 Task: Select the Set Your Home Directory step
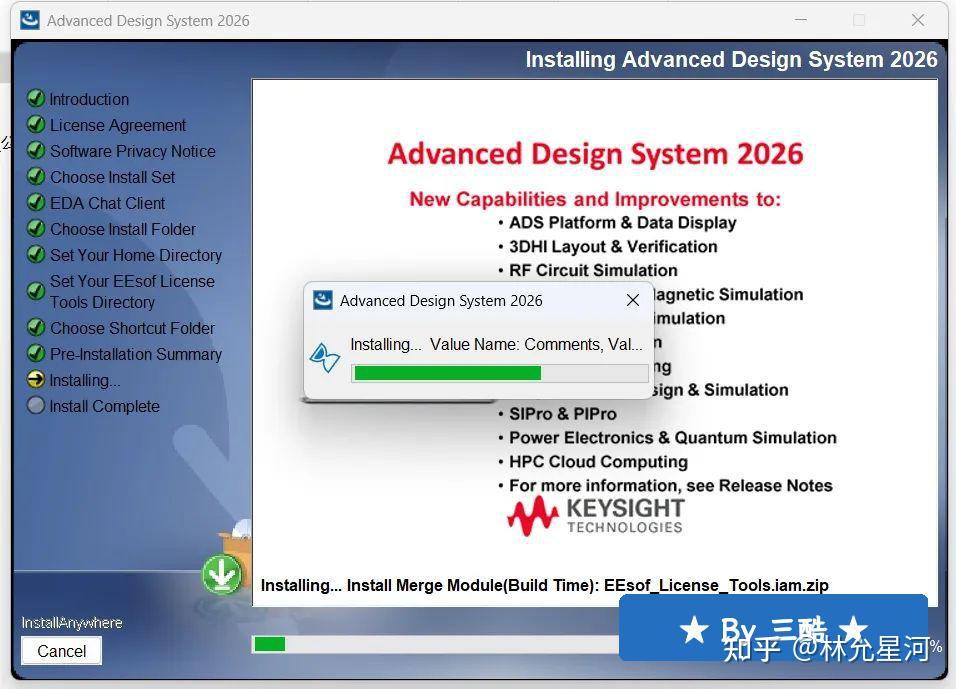click(x=135, y=255)
